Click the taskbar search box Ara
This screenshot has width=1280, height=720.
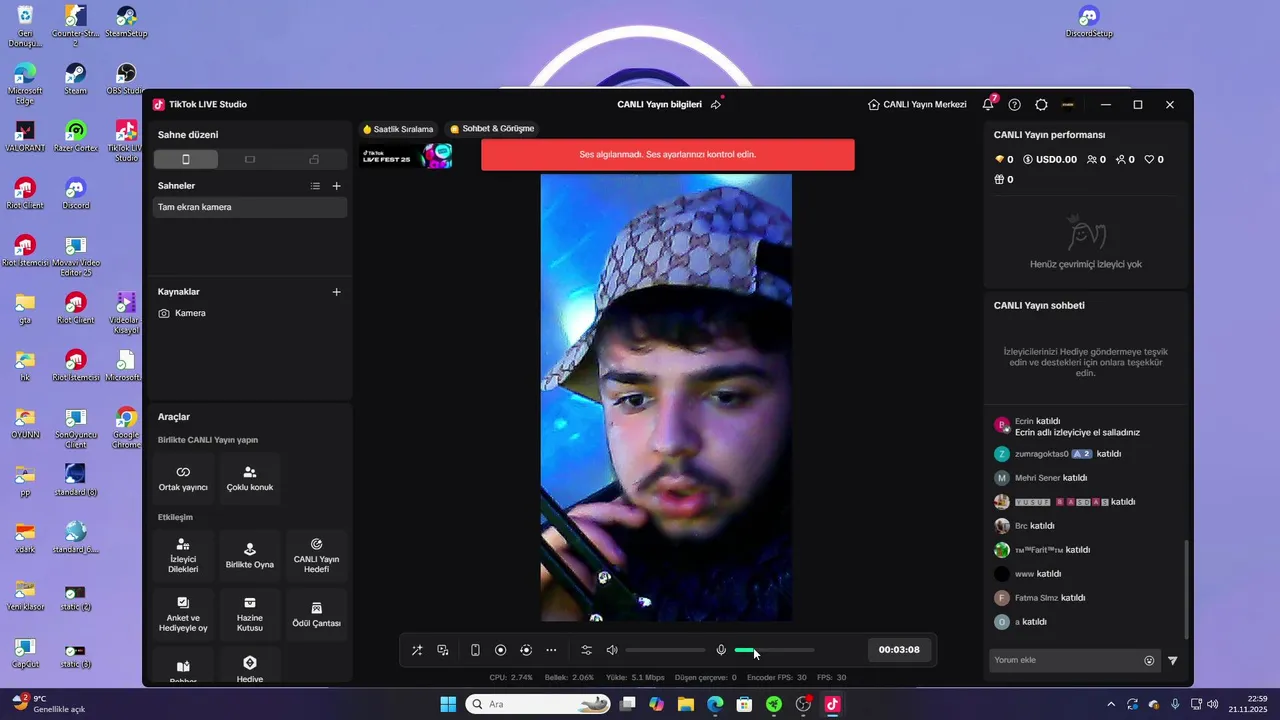coord(539,704)
